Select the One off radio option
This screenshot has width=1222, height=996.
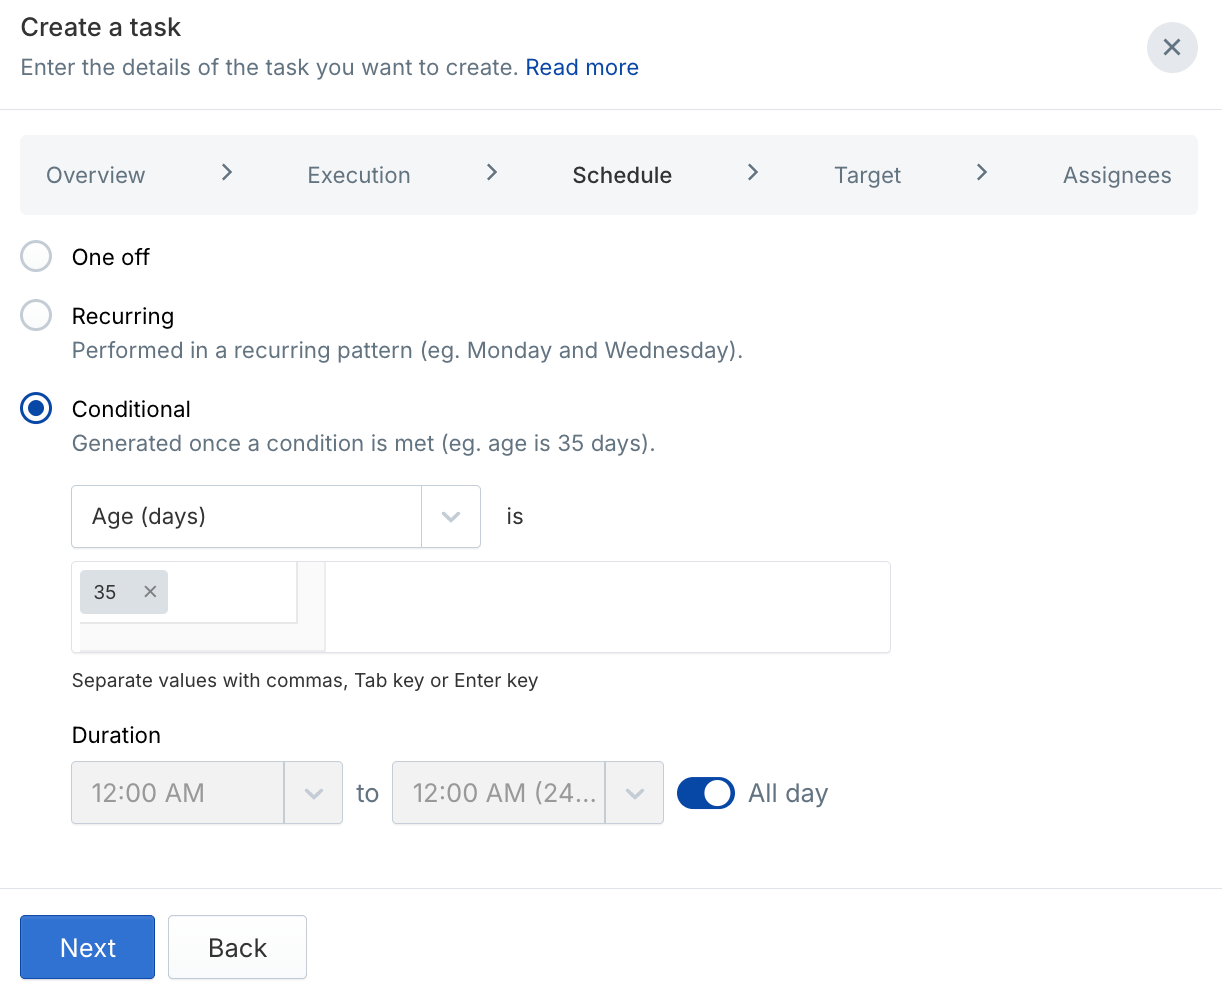coord(37,257)
